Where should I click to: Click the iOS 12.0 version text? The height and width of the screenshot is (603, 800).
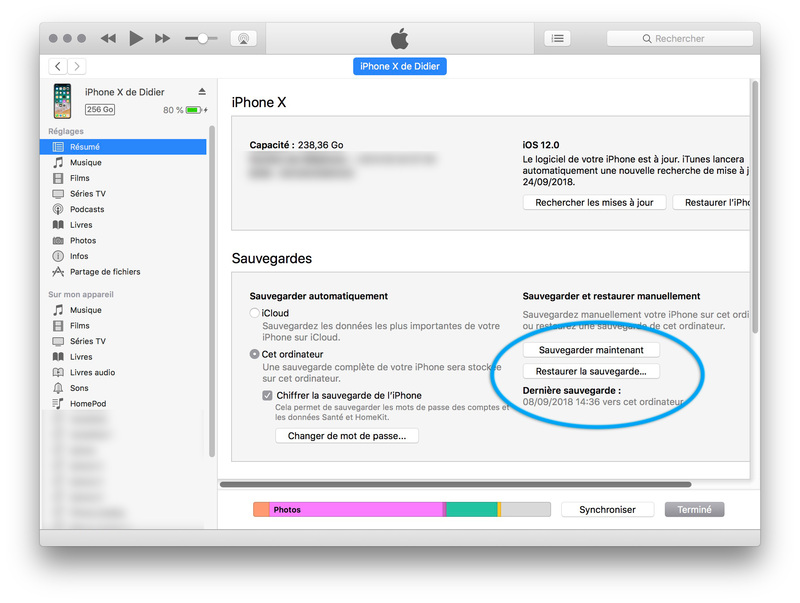[541, 145]
